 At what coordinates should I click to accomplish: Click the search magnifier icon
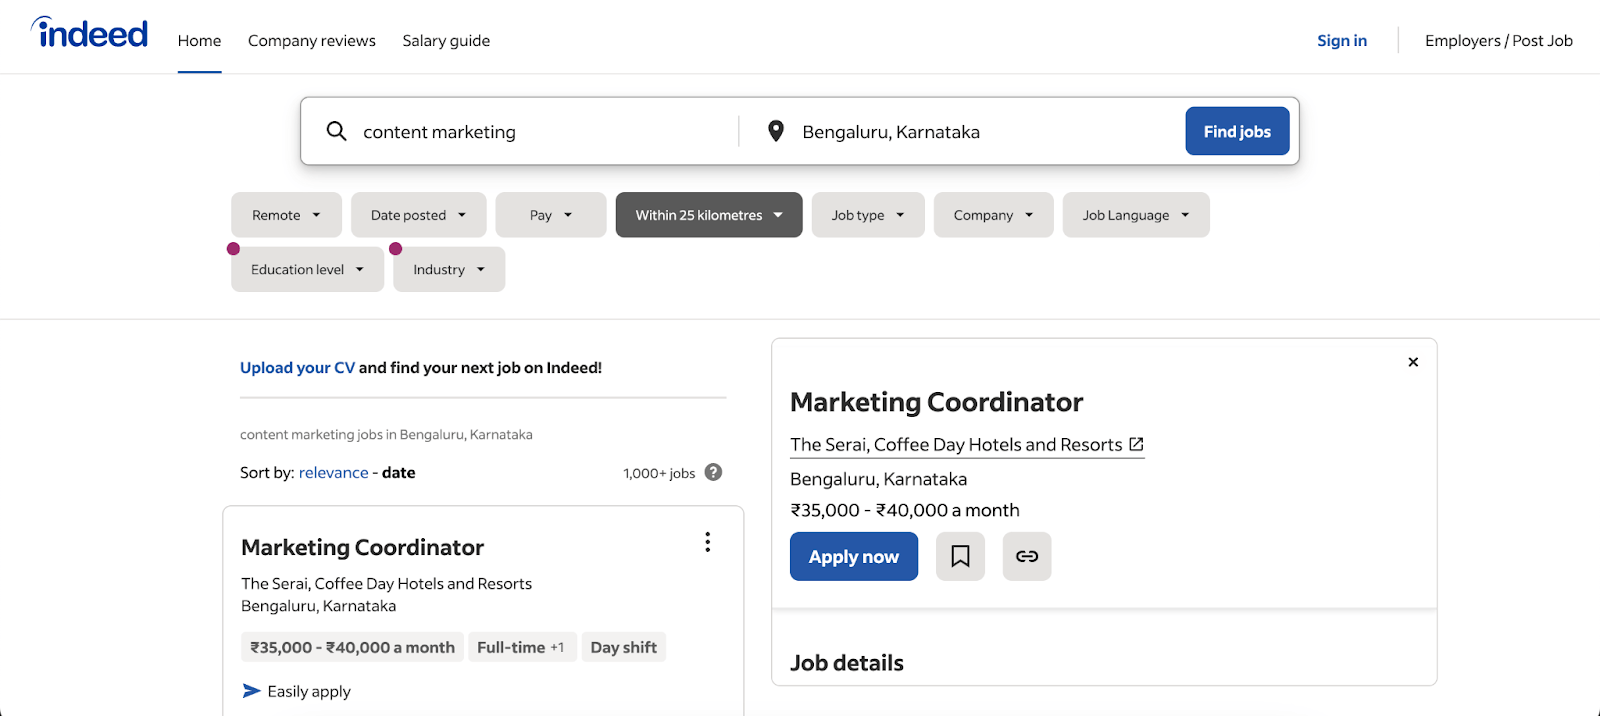pyautogui.click(x=337, y=131)
